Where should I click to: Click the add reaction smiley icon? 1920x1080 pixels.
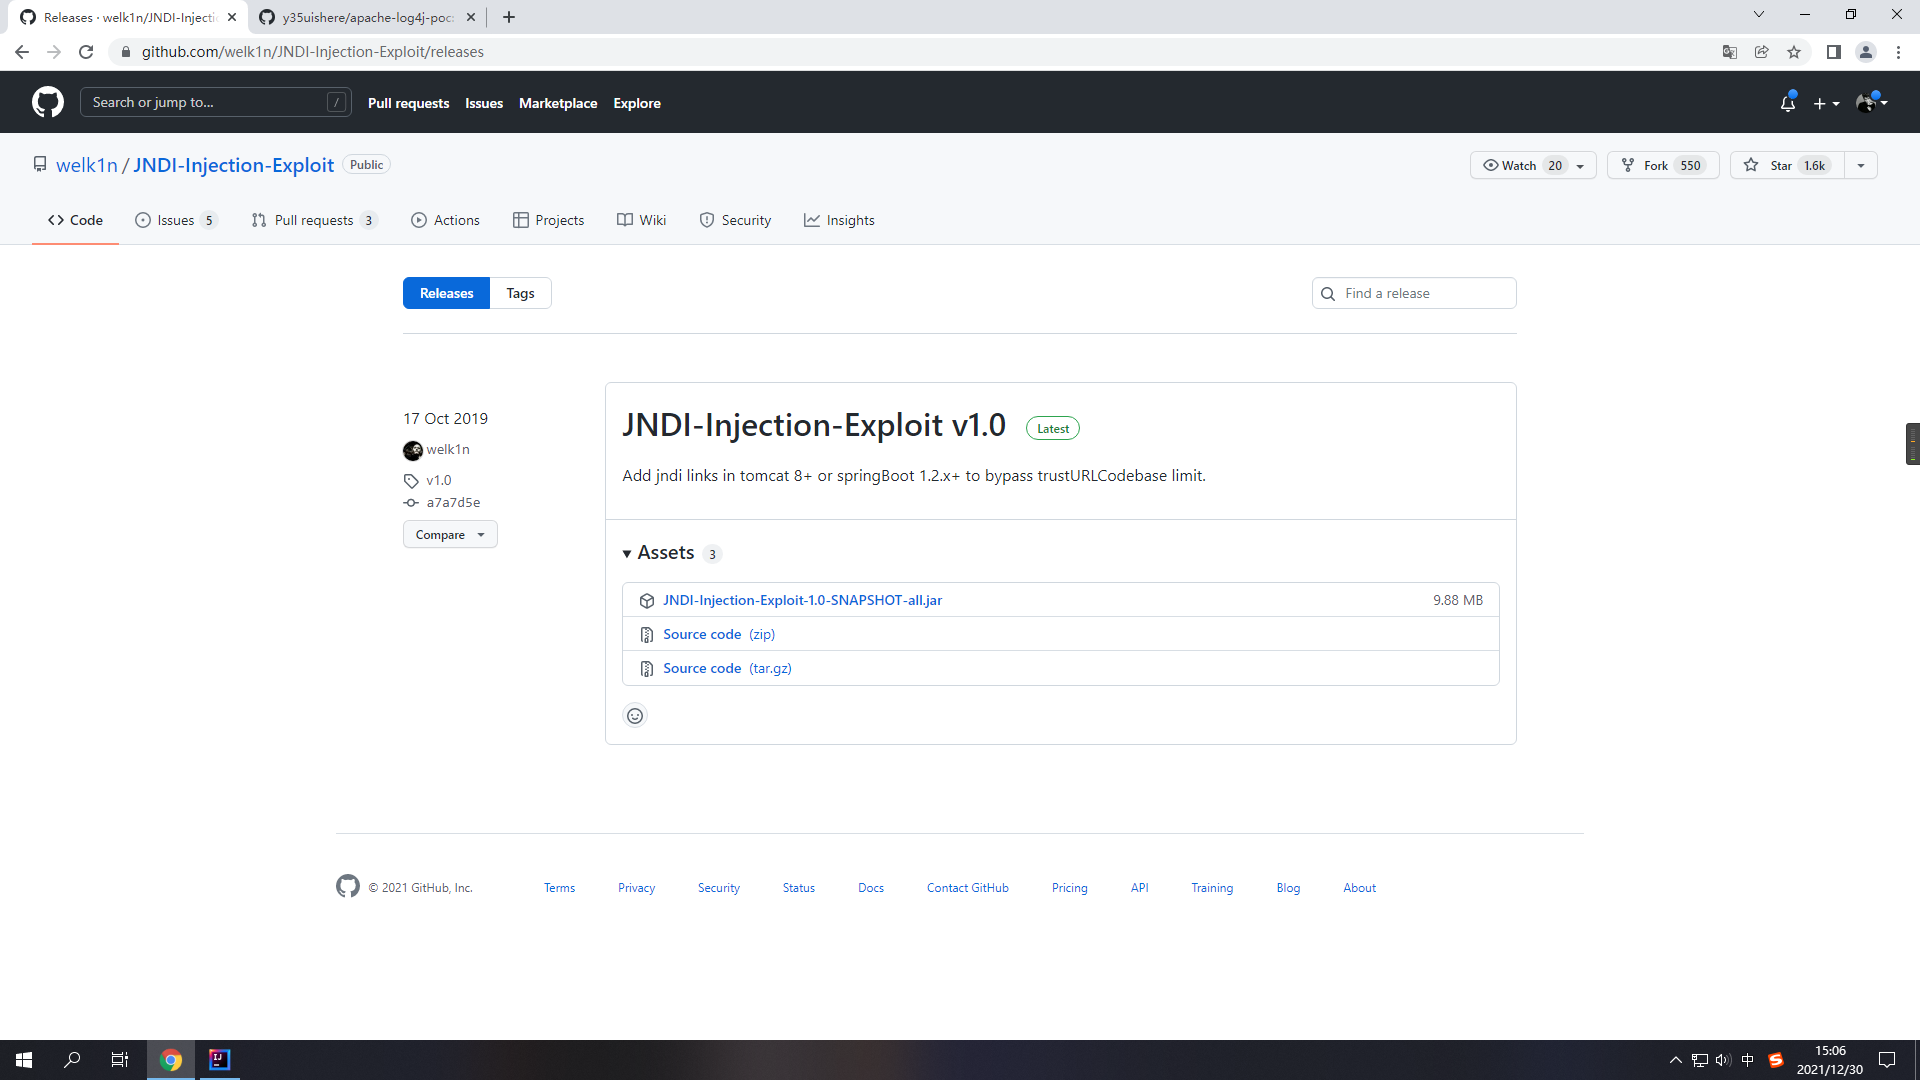pyautogui.click(x=635, y=716)
